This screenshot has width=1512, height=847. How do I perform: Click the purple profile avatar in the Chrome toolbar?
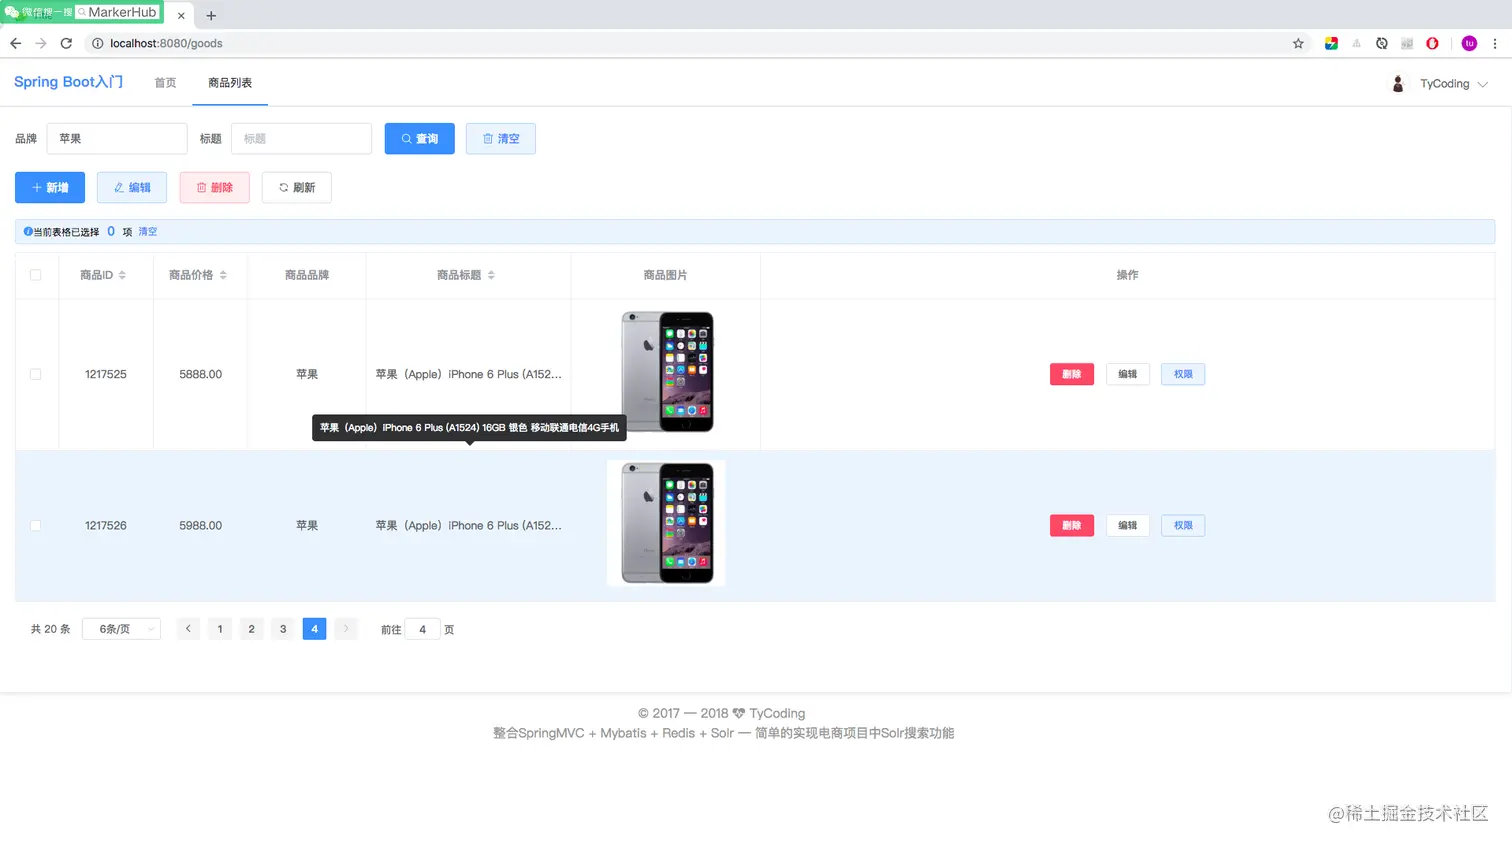pos(1469,43)
